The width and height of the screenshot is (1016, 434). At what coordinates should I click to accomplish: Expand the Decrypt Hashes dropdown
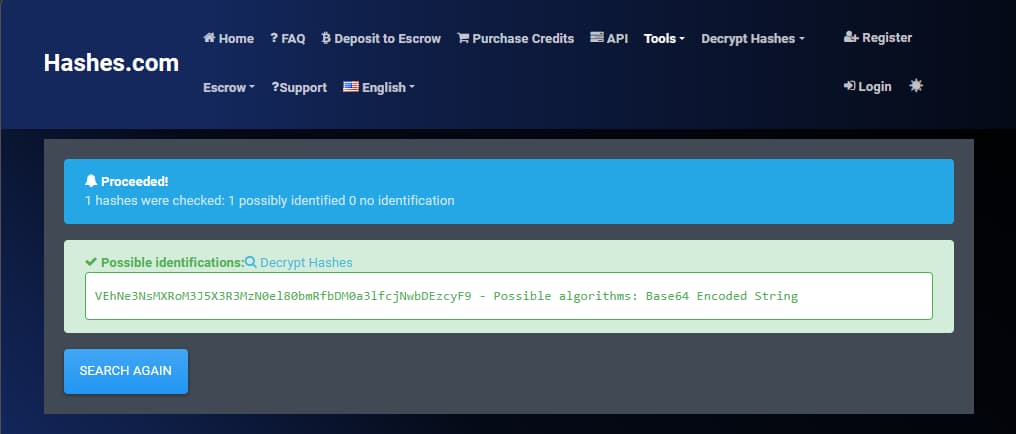(x=752, y=38)
